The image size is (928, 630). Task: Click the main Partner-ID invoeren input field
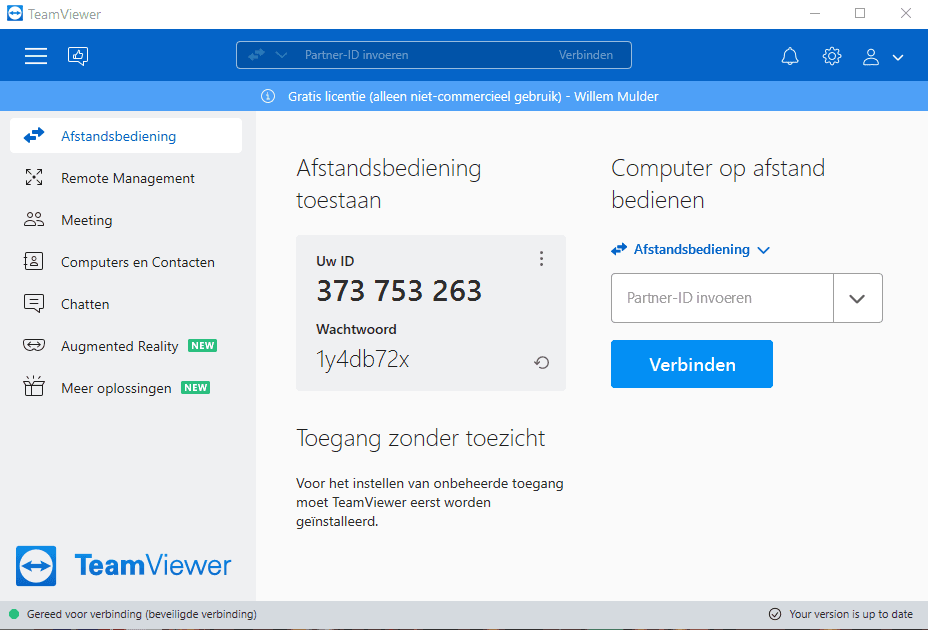(x=722, y=298)
